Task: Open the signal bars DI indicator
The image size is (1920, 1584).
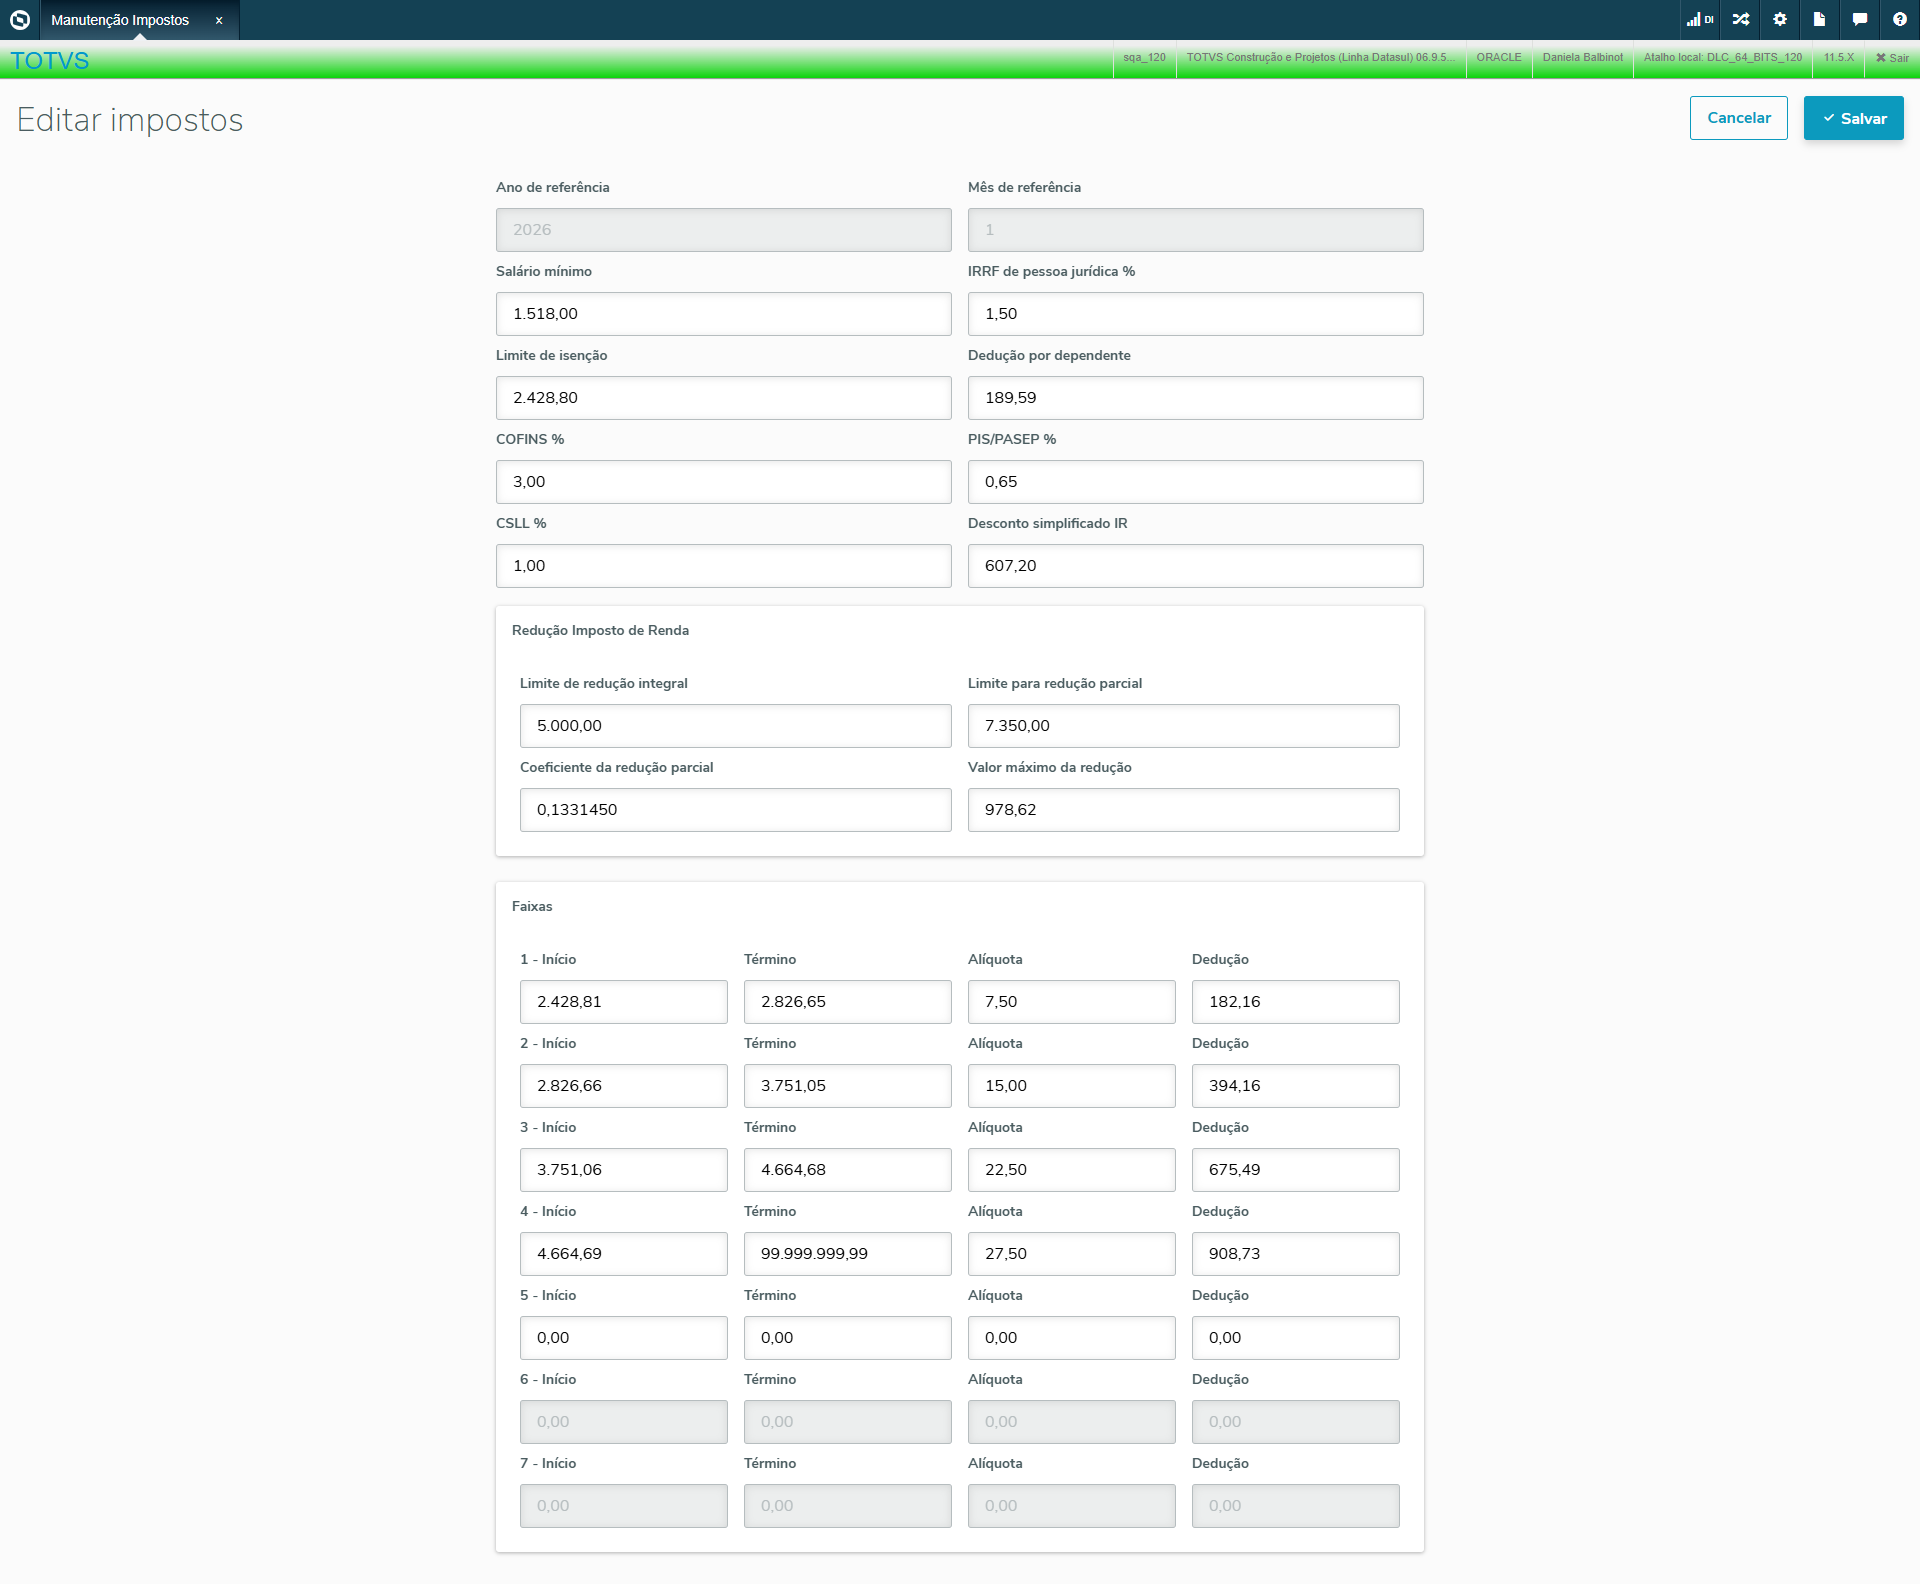Action: [x=1699, y=20]
